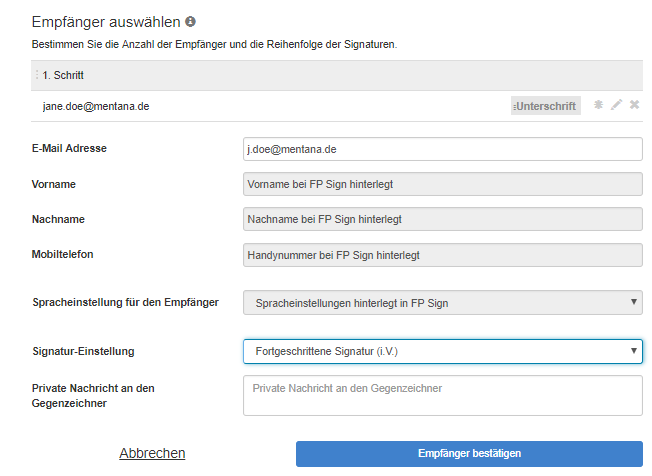Click the info icon beside Empfänger auswählen
Image resolution: width=652 pixels, height=476 pixels.
tap(190, 22)
